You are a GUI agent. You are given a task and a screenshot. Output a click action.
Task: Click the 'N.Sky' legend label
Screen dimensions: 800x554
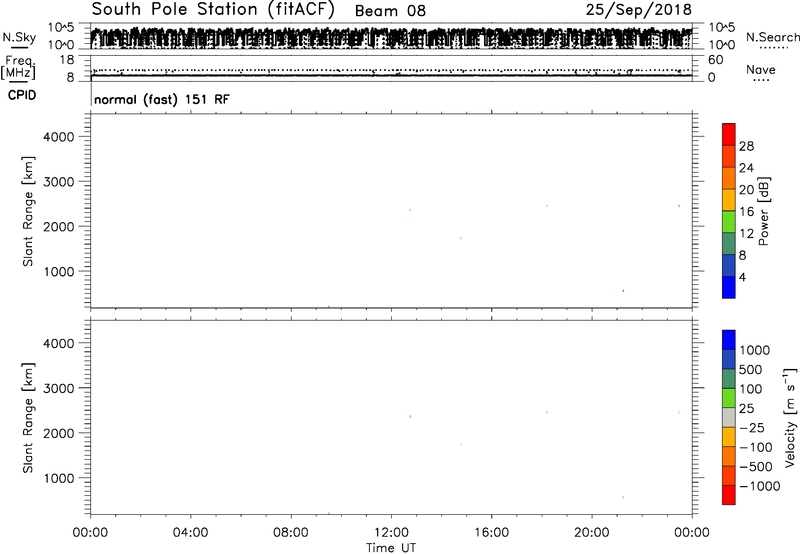(19, 37)
